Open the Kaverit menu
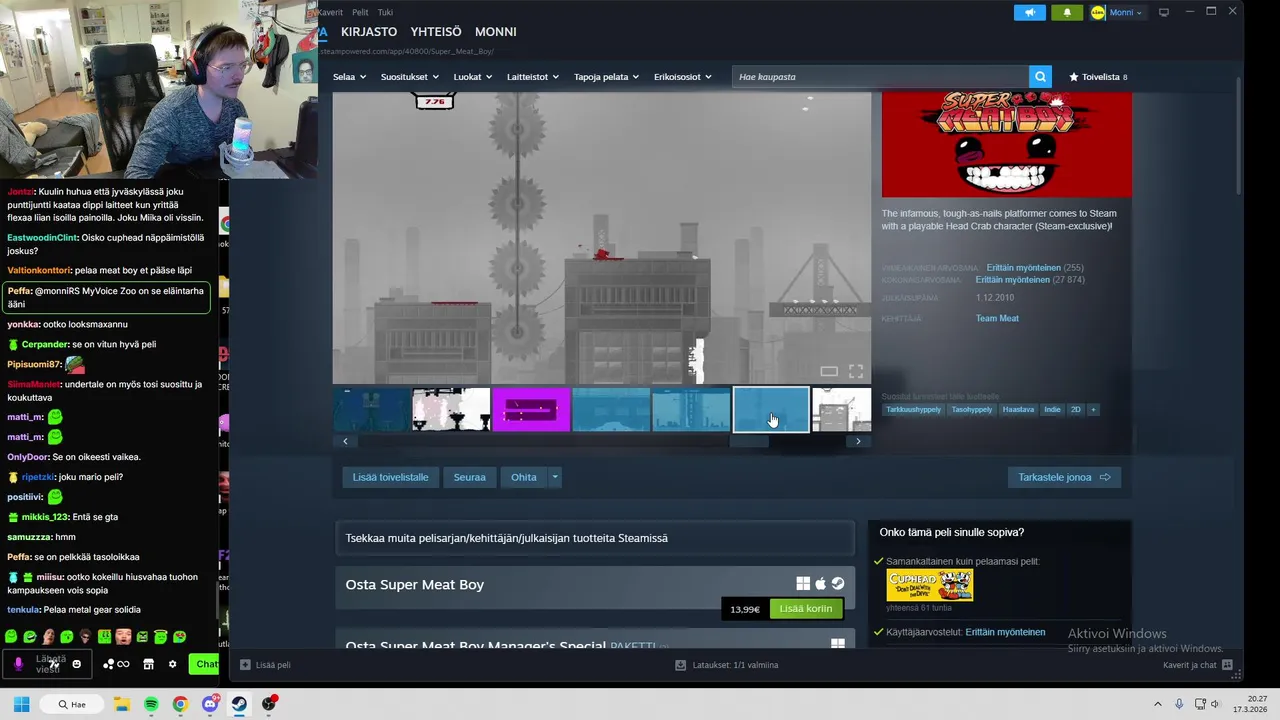 point(330,13)
